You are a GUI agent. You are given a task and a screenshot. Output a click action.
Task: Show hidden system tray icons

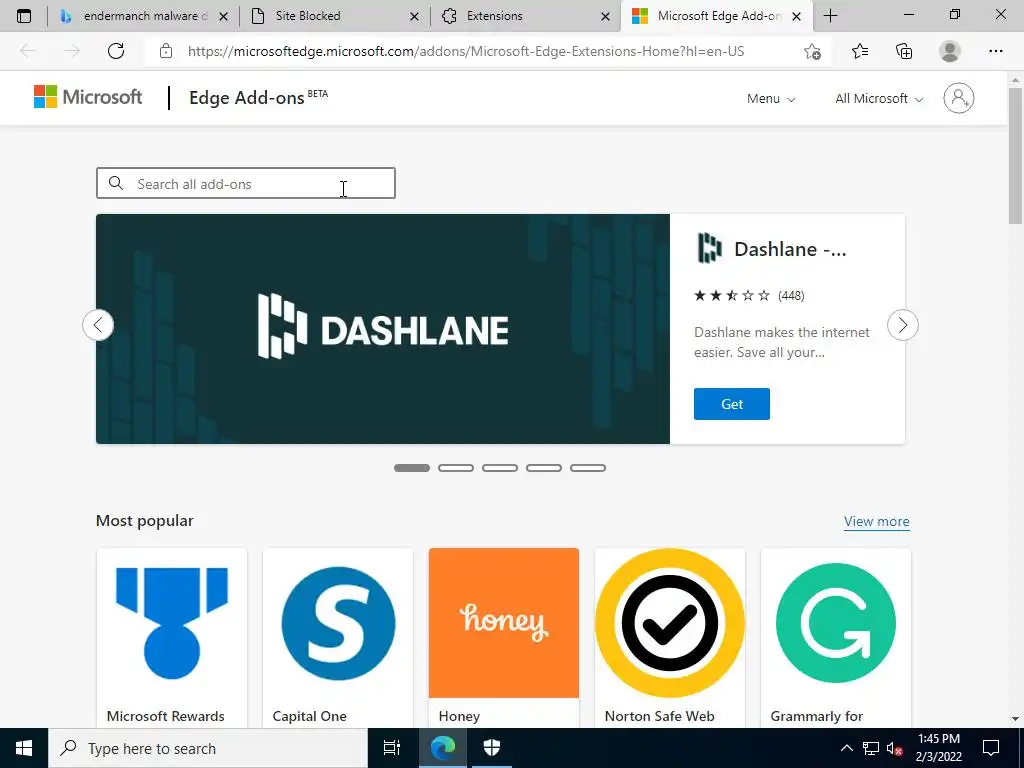pos(846,748)
